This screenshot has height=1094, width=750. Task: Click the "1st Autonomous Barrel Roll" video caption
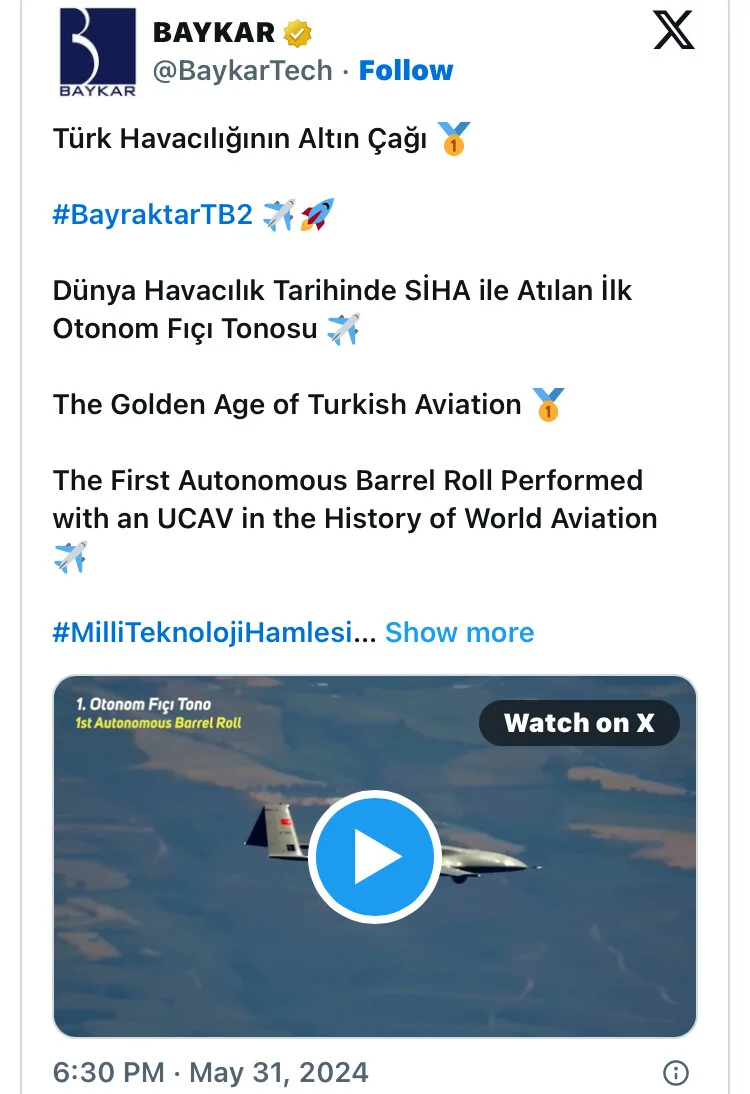click(158, 722)
